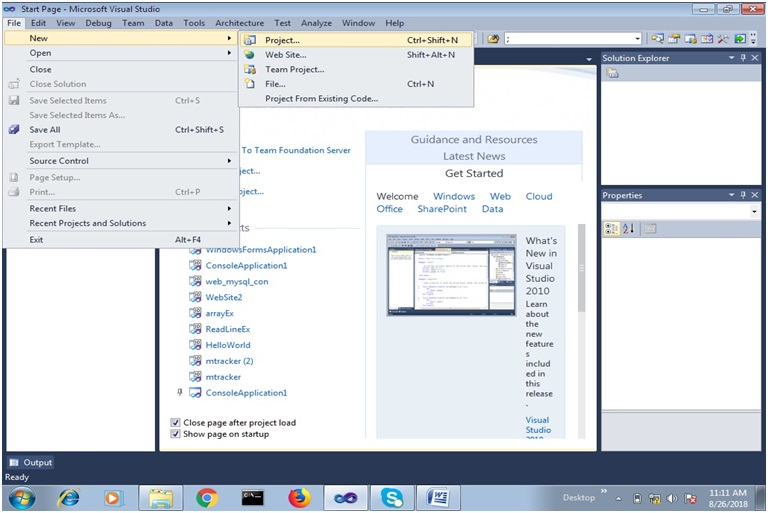Screen dimensions: 768x513
Task: Select the Categorized view icon in Properties
Action: click(611, 228)
